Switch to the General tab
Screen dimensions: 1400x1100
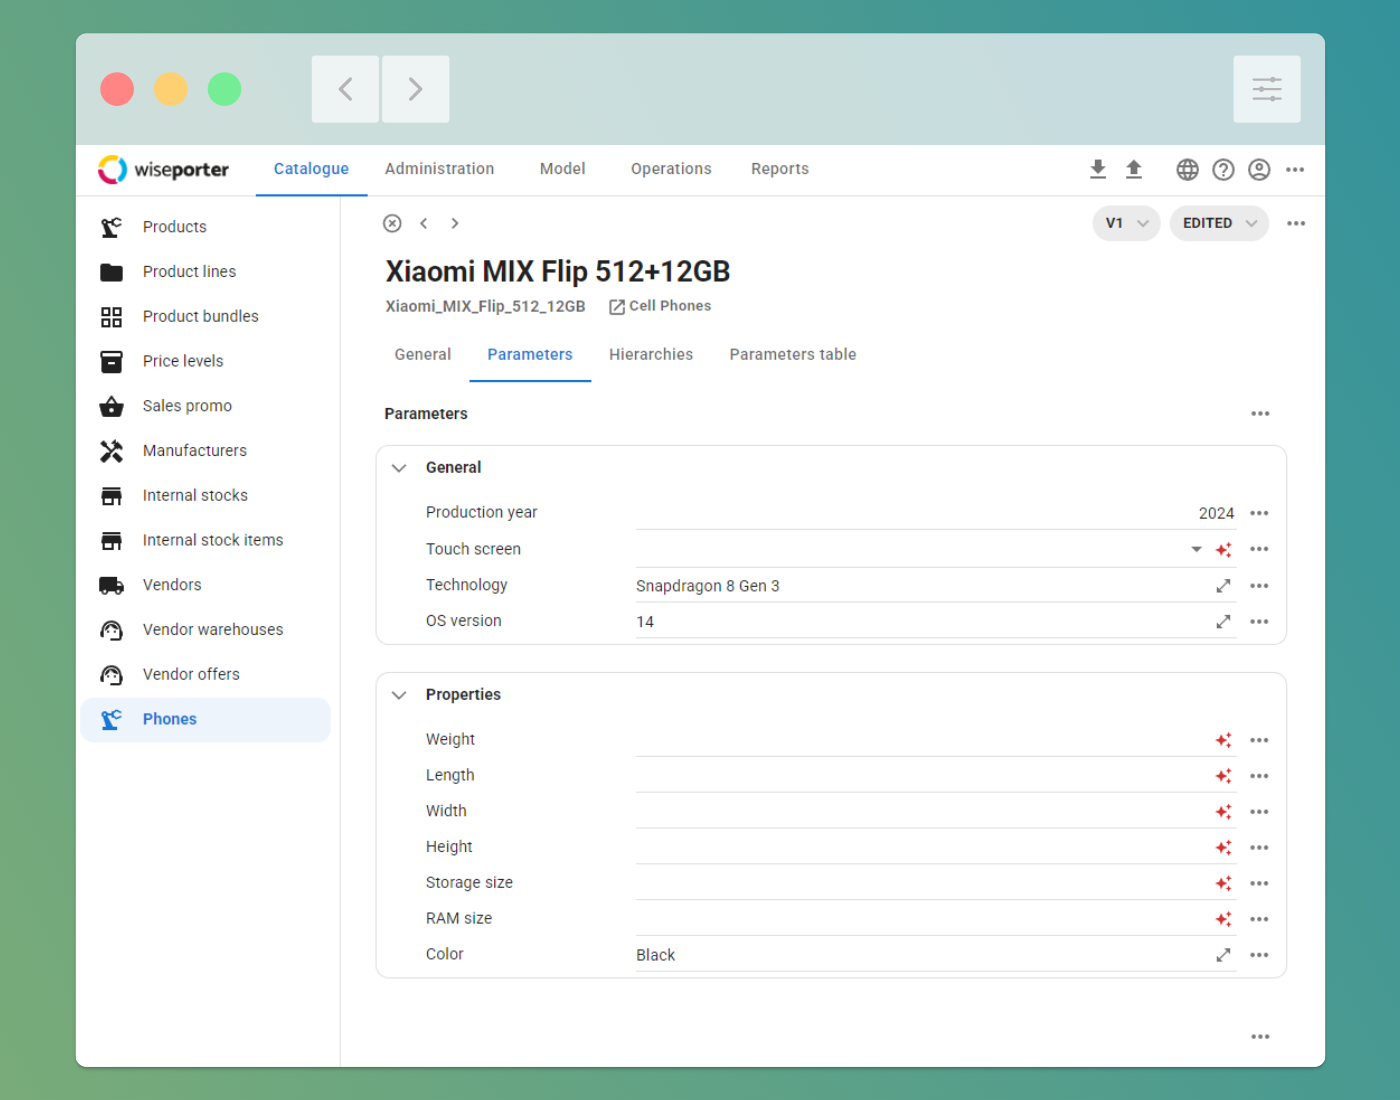423,354
